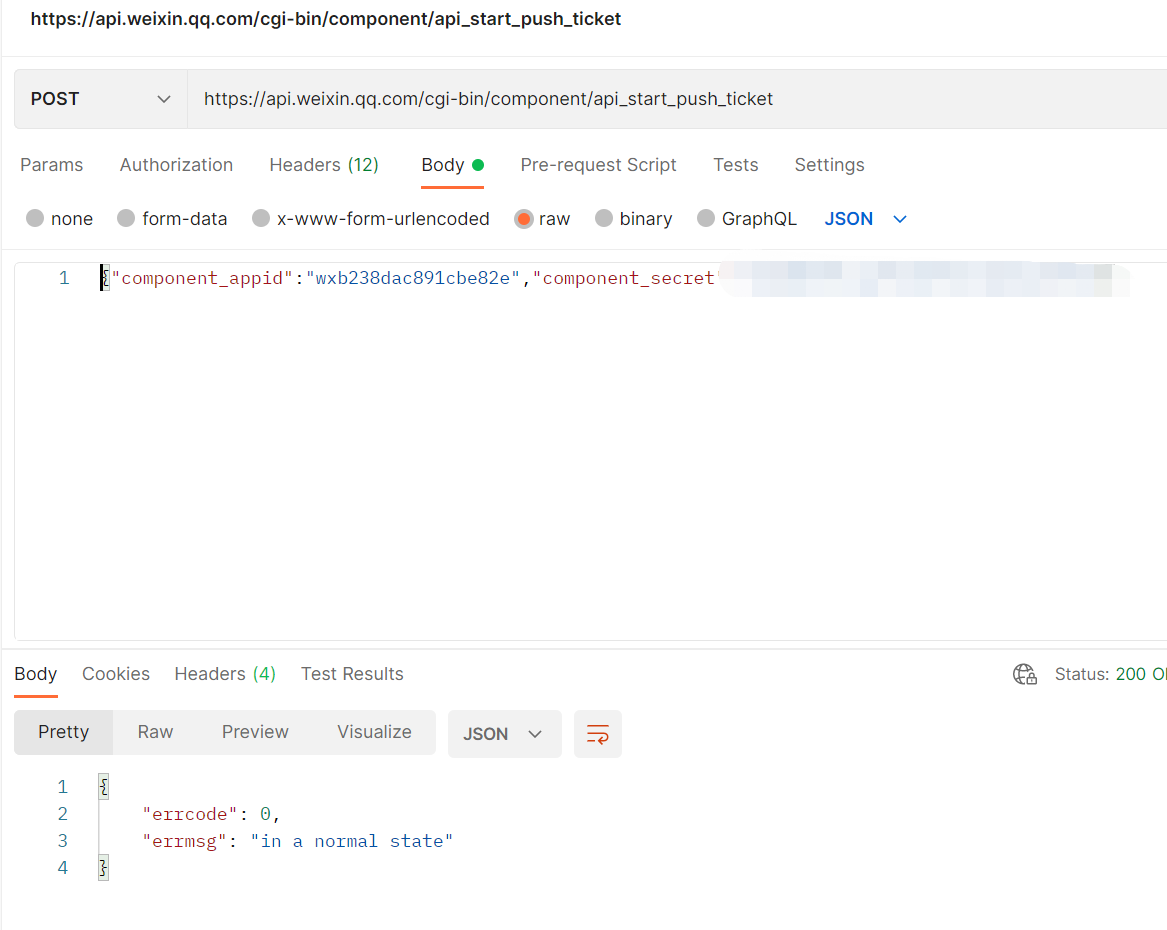Screen dimensions: 1167x930
Task: Select the raw body radio button
Action: [524, 219]
